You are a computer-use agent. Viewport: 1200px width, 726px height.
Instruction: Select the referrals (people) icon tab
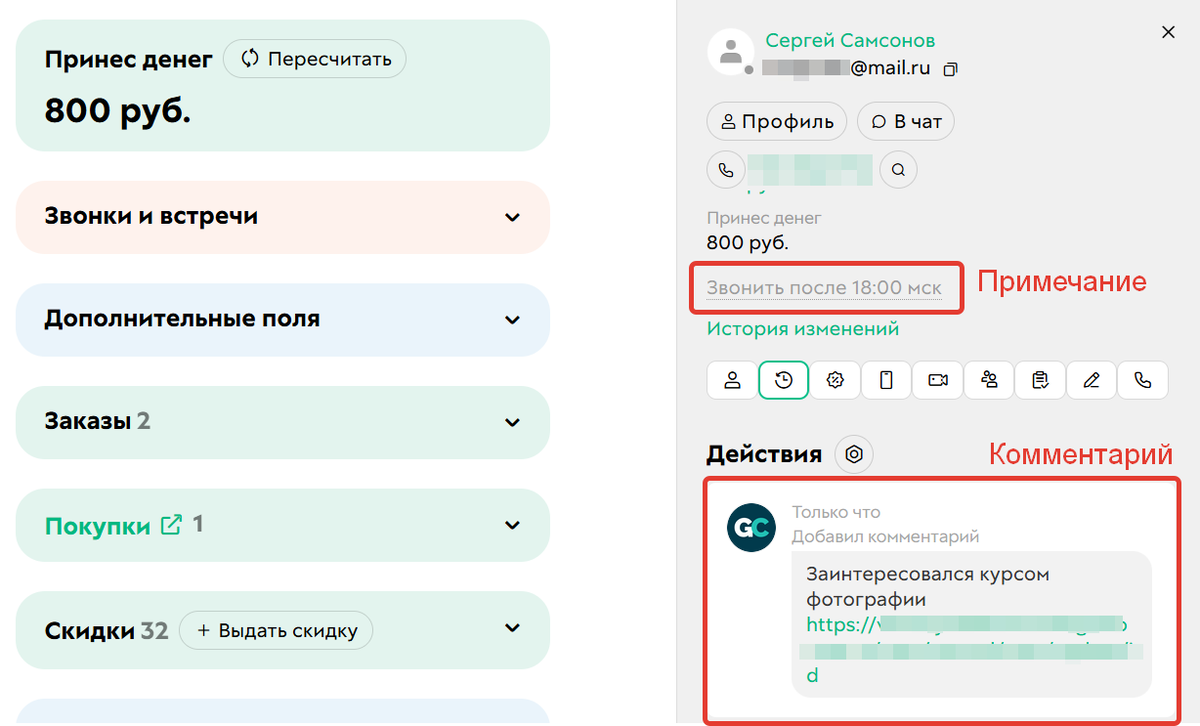pyautogui.click(x=989, y=380)
